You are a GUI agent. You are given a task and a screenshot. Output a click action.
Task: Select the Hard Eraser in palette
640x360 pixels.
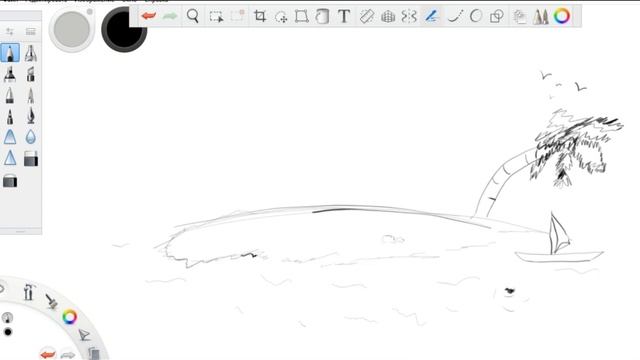click(31, 159)
